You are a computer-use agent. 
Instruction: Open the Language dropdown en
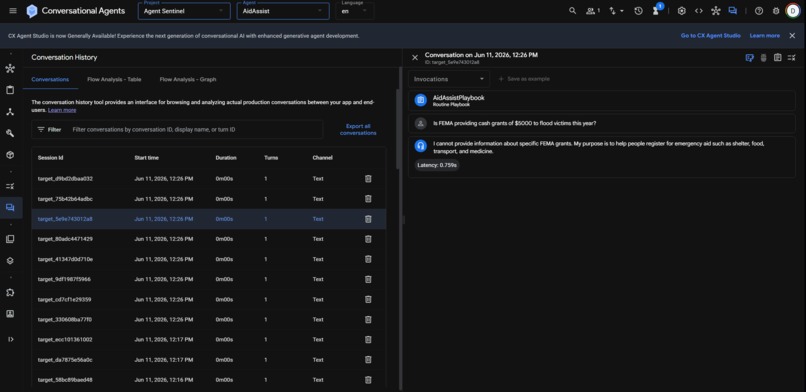pyautogui.click(x=355, y=11)
